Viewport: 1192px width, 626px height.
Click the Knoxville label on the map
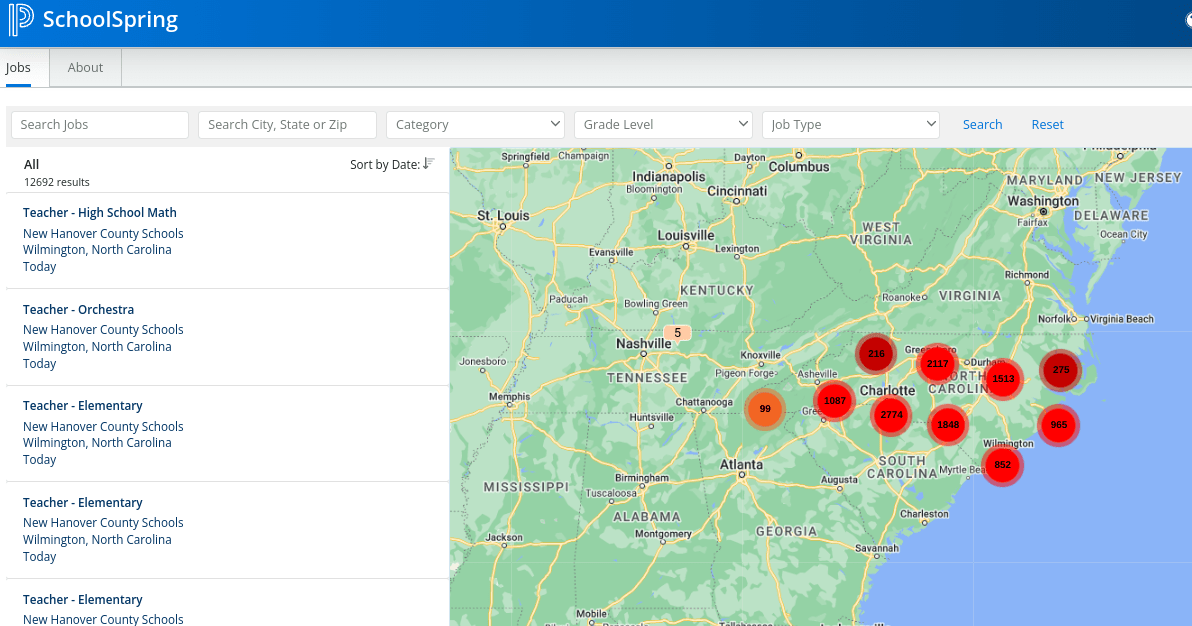(760, 354)
